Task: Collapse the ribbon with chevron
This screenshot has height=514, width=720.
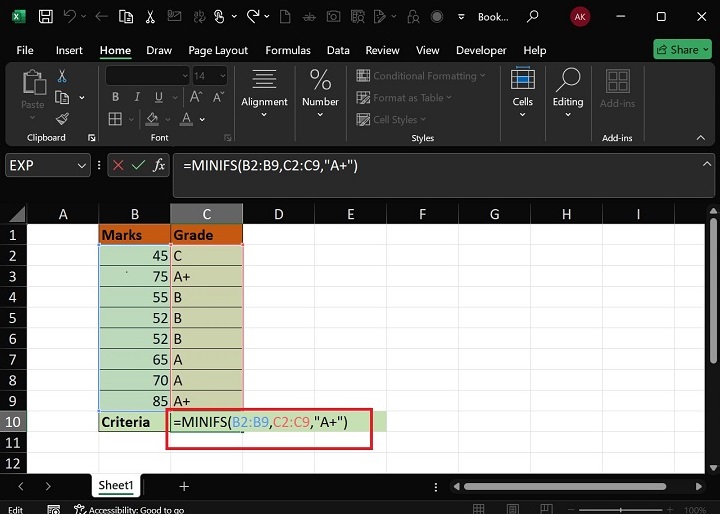Action: coord(701,137)
